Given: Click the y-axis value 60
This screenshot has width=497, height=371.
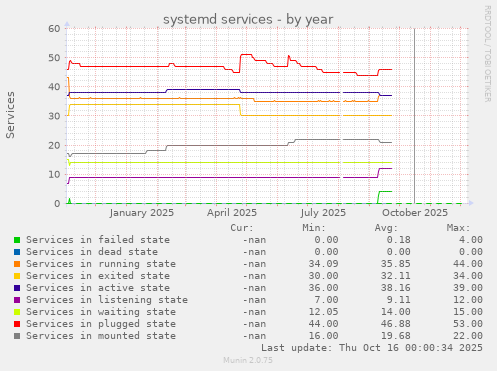Looking at the screenshot, I should click(x=54, y=28).
